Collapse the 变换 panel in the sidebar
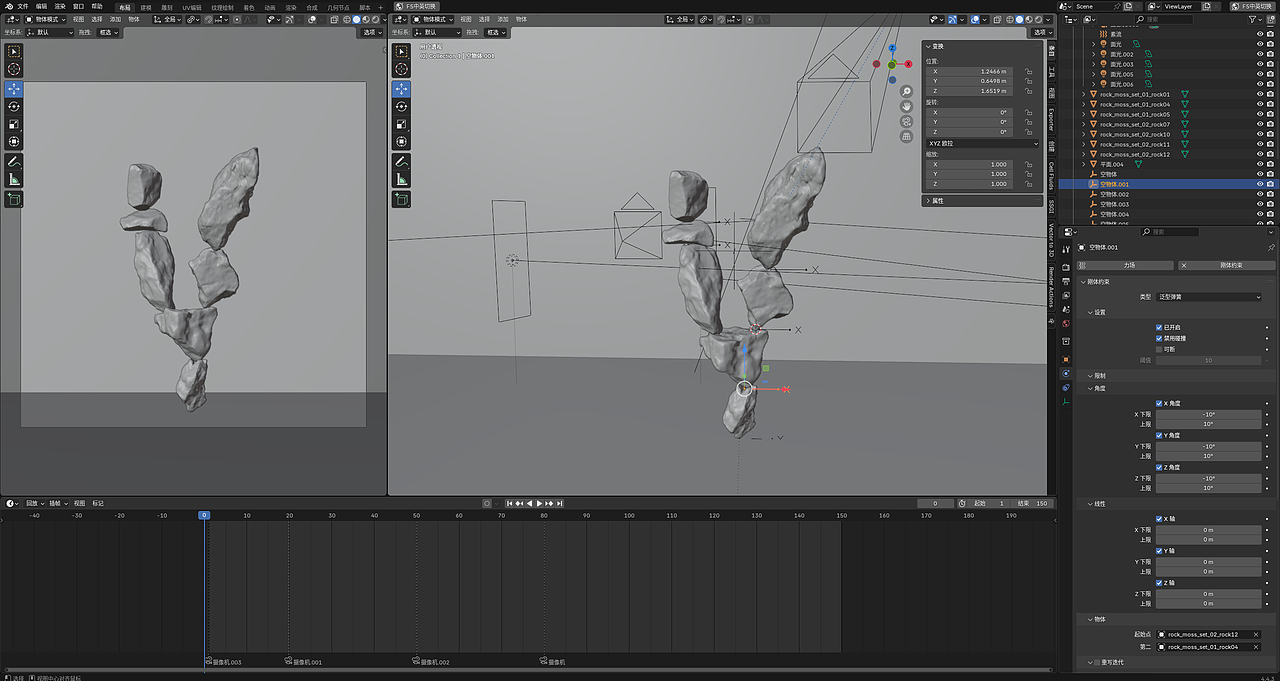Screen dimensions: 1280x681 coord(927,46)
